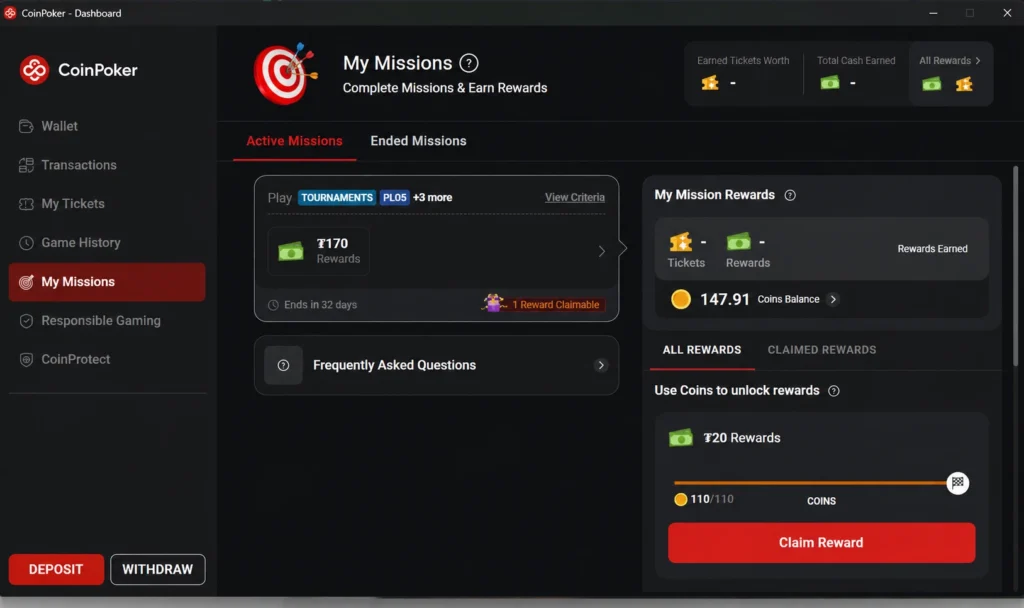Switch to Ended Missions tab
The height and width of the screenshot is (608, 1024).
[x=419, y=141]
